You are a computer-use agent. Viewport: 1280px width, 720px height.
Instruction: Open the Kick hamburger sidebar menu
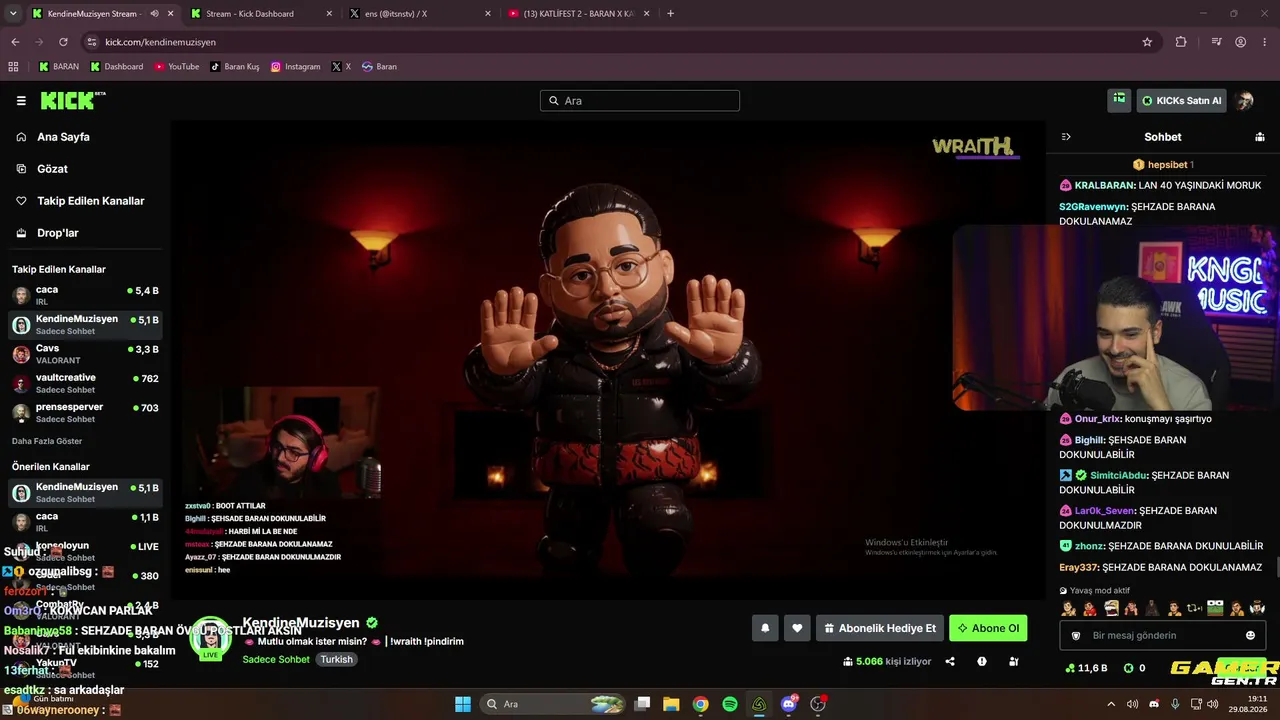click(x=21, y=101)
